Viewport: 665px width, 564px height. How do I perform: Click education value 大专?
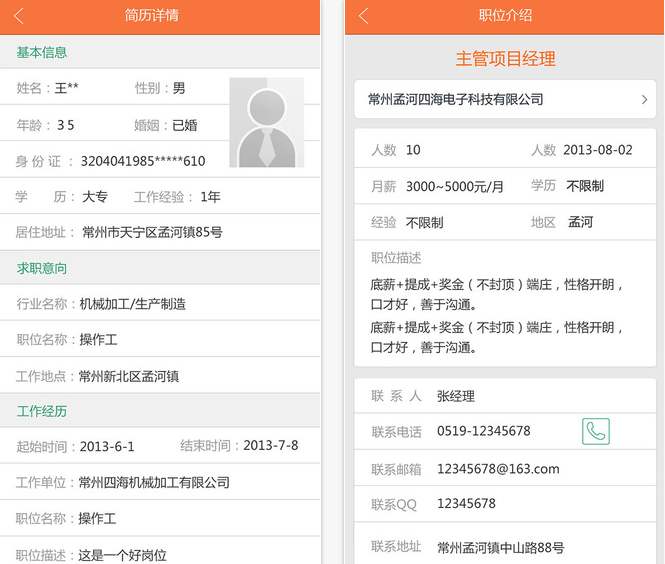click(x=95, y=197)
